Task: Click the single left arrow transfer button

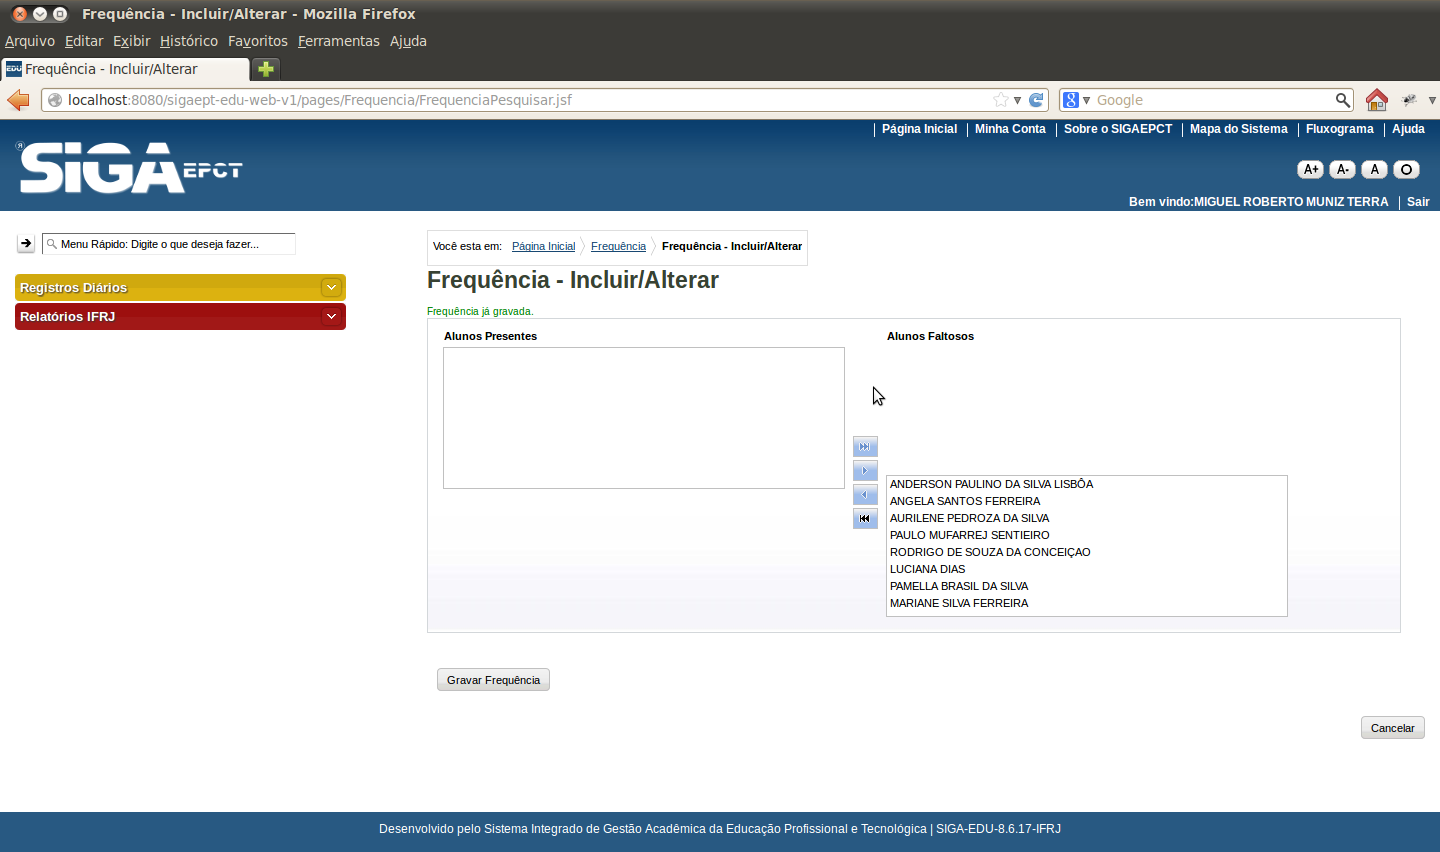Action: [x=865, y=495]
